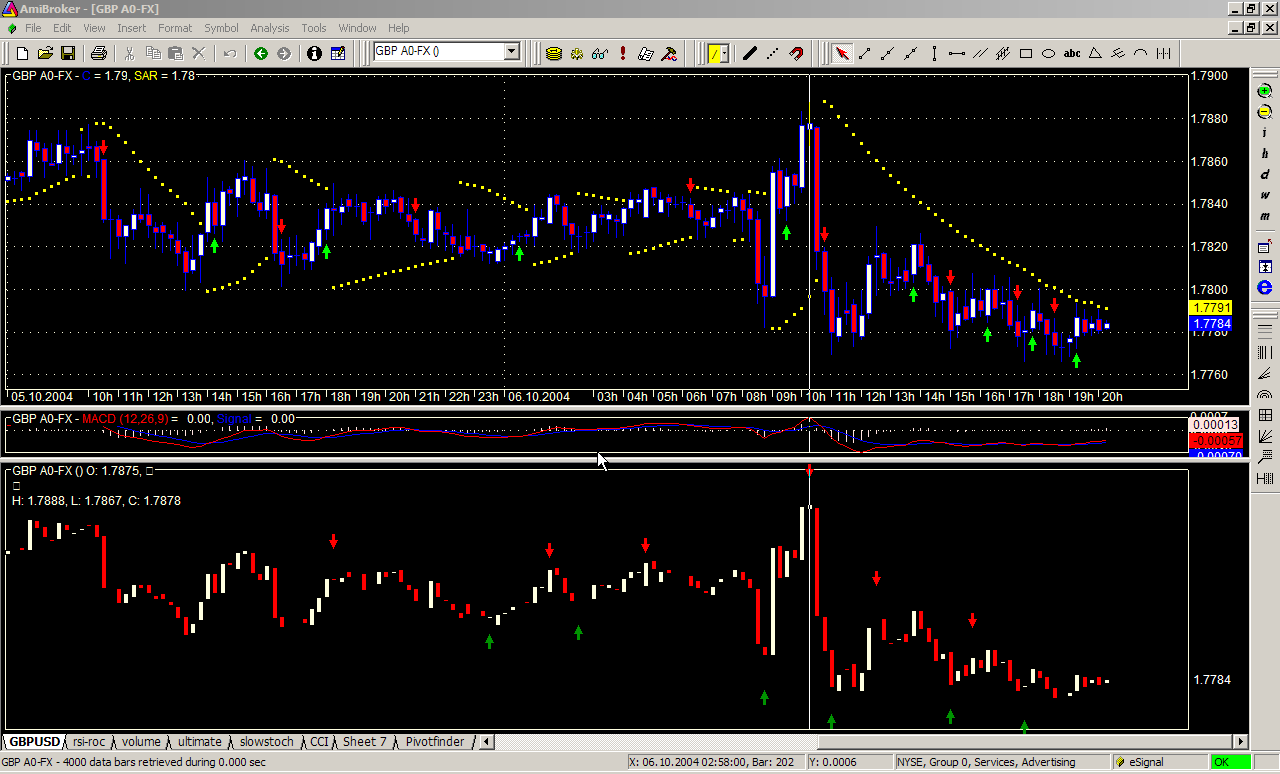Click the daily interval (d) button
This screenshot has width=1280, height=774.
click(x=1265, y=174)
